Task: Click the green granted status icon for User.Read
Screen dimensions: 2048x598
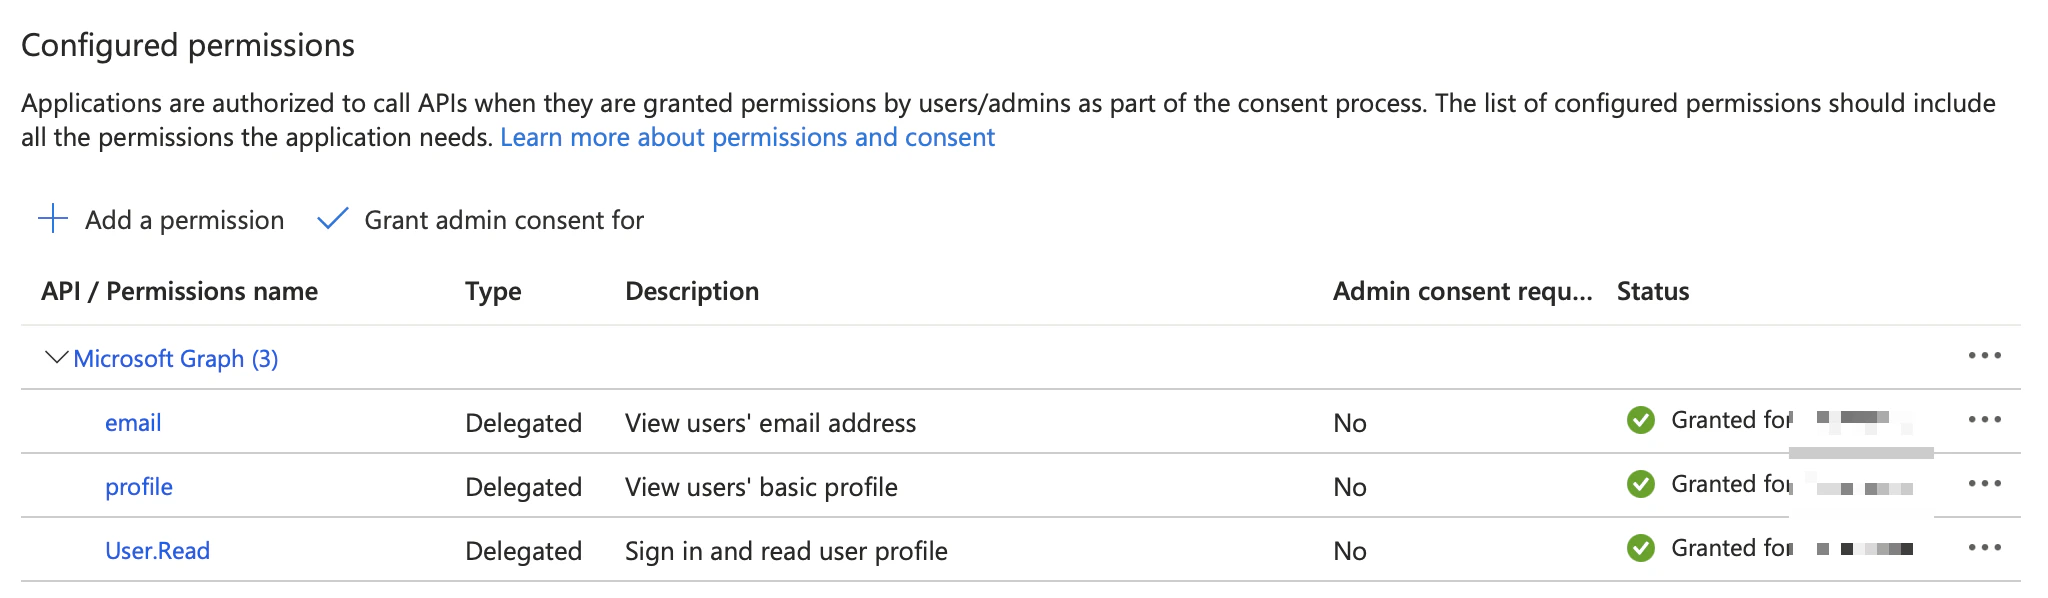Action: (1640, 549)
